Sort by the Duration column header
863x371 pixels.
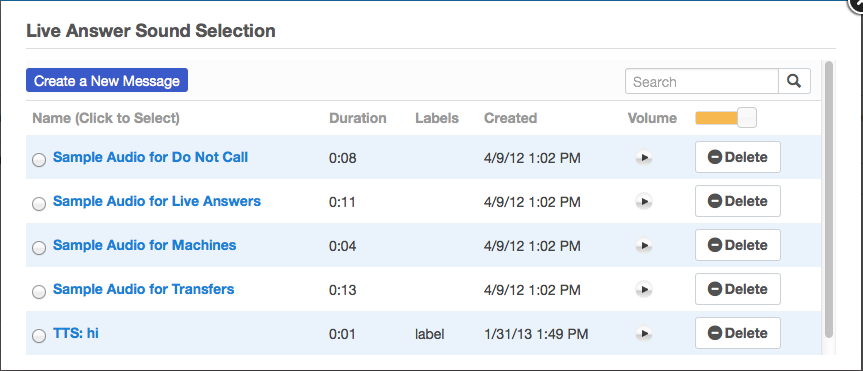[358, 118]
